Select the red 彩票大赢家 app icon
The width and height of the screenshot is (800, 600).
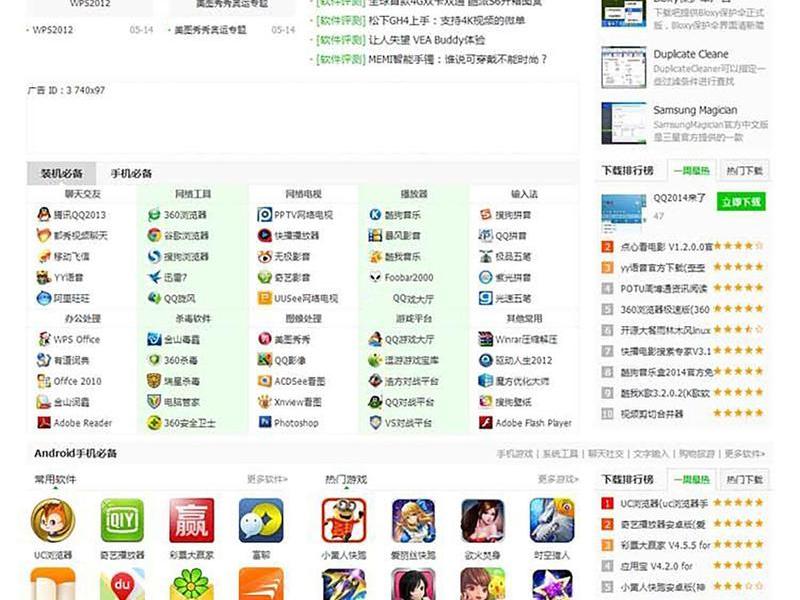[191, 520]
